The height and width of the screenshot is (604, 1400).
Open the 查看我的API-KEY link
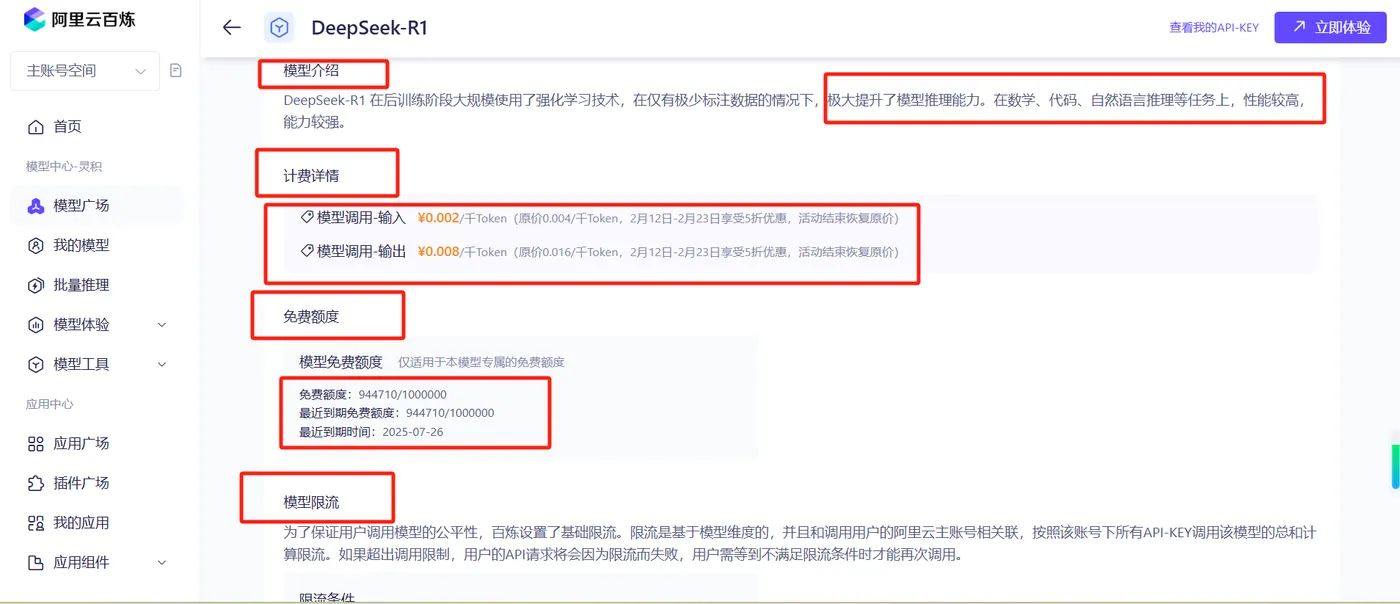tap(1214, 28)
